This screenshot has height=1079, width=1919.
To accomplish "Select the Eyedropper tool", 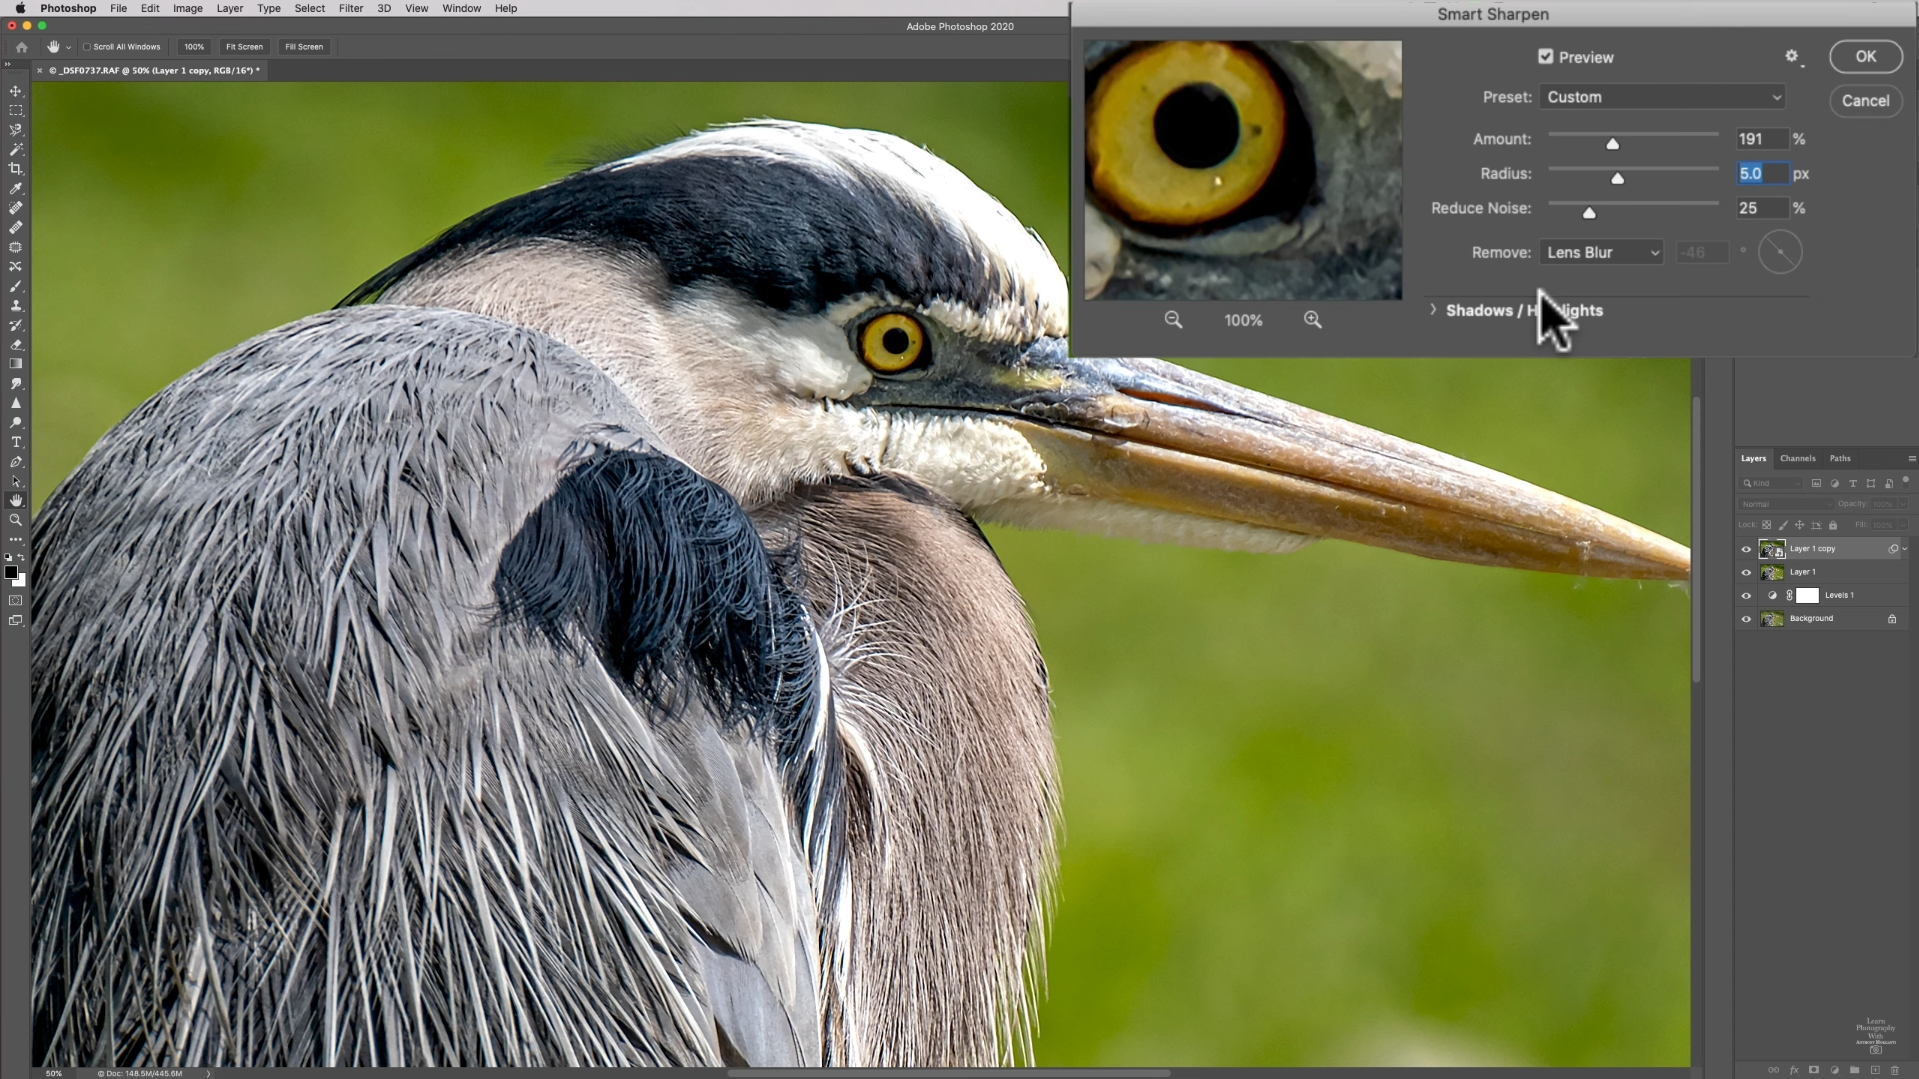I will (x=15, y=188).
